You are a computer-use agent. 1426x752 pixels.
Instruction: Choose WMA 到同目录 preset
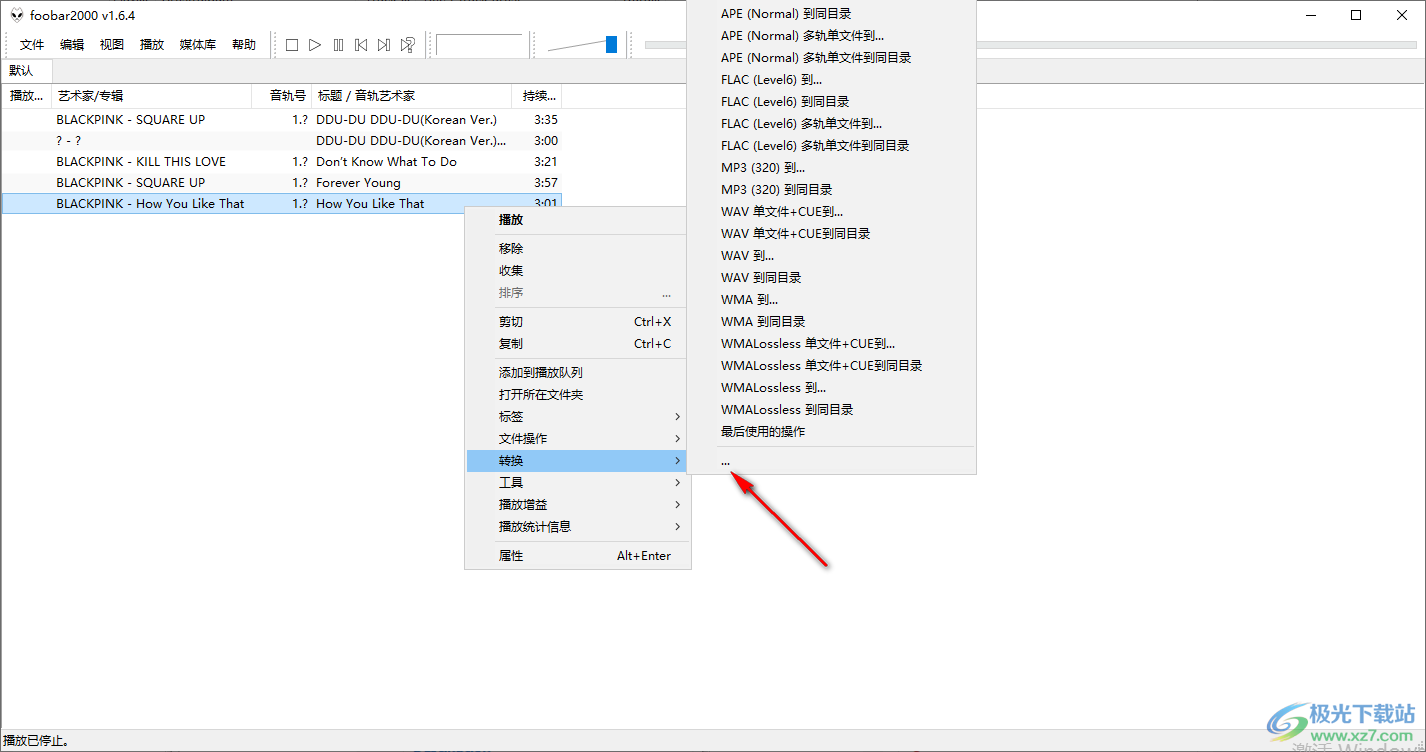(831, 322)
